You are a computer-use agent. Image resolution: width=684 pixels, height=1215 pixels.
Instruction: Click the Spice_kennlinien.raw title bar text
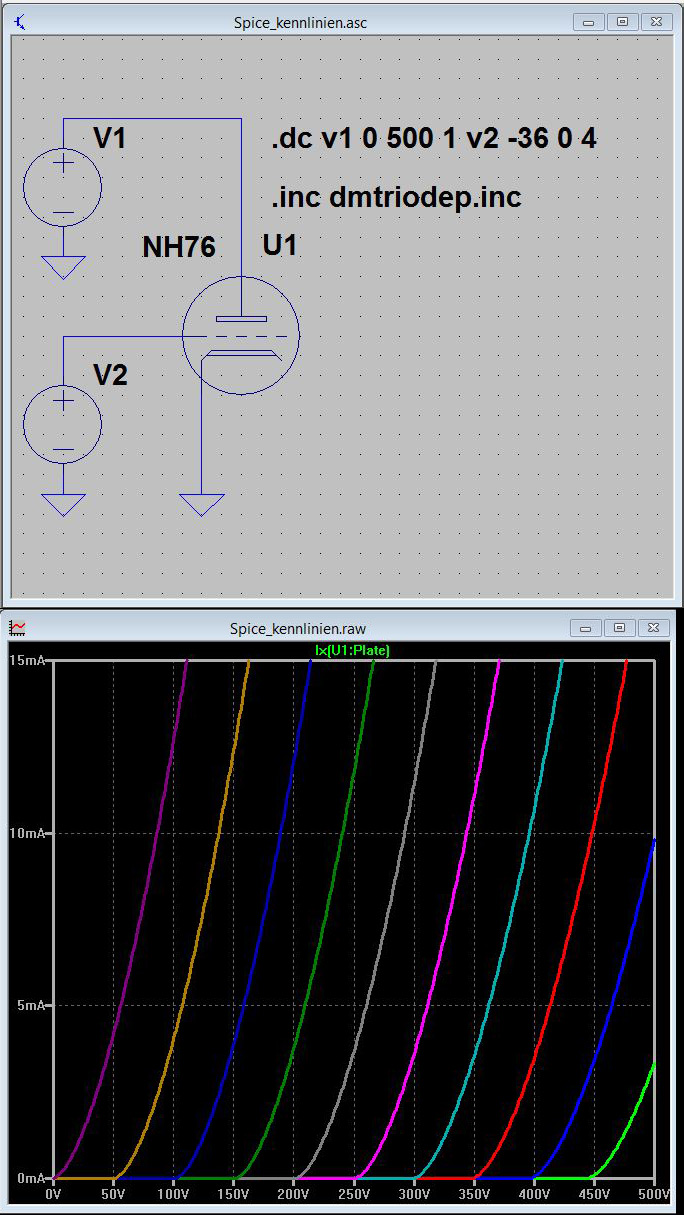click(297, 628)
